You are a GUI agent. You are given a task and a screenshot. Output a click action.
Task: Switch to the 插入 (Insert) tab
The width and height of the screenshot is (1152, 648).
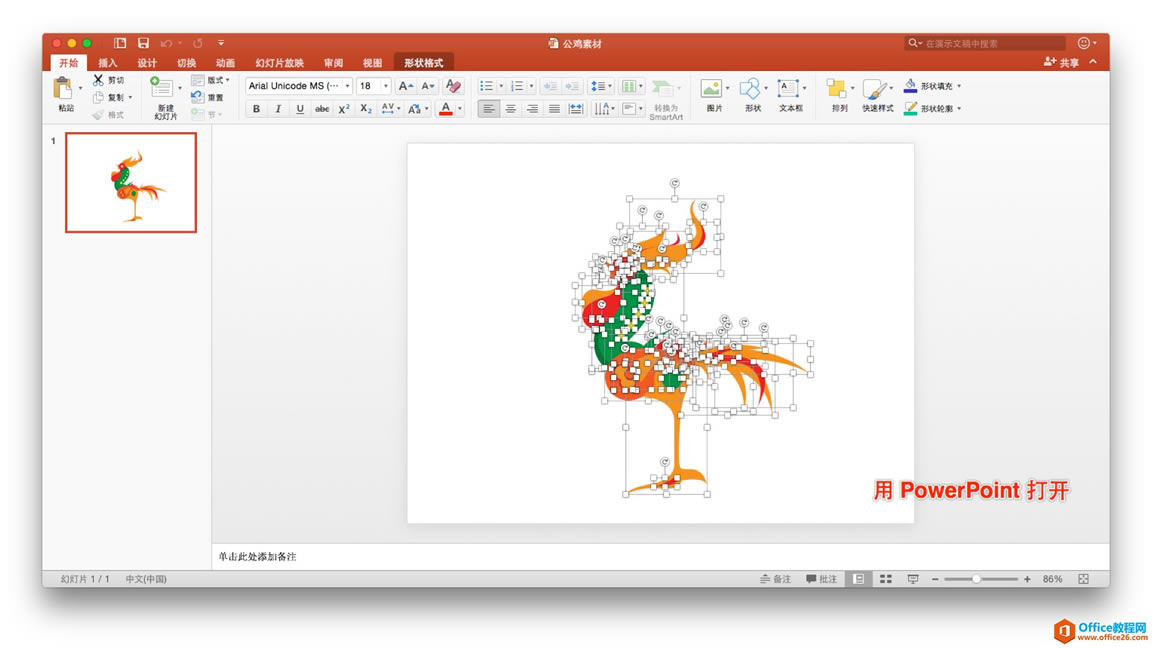click(107, 63)
